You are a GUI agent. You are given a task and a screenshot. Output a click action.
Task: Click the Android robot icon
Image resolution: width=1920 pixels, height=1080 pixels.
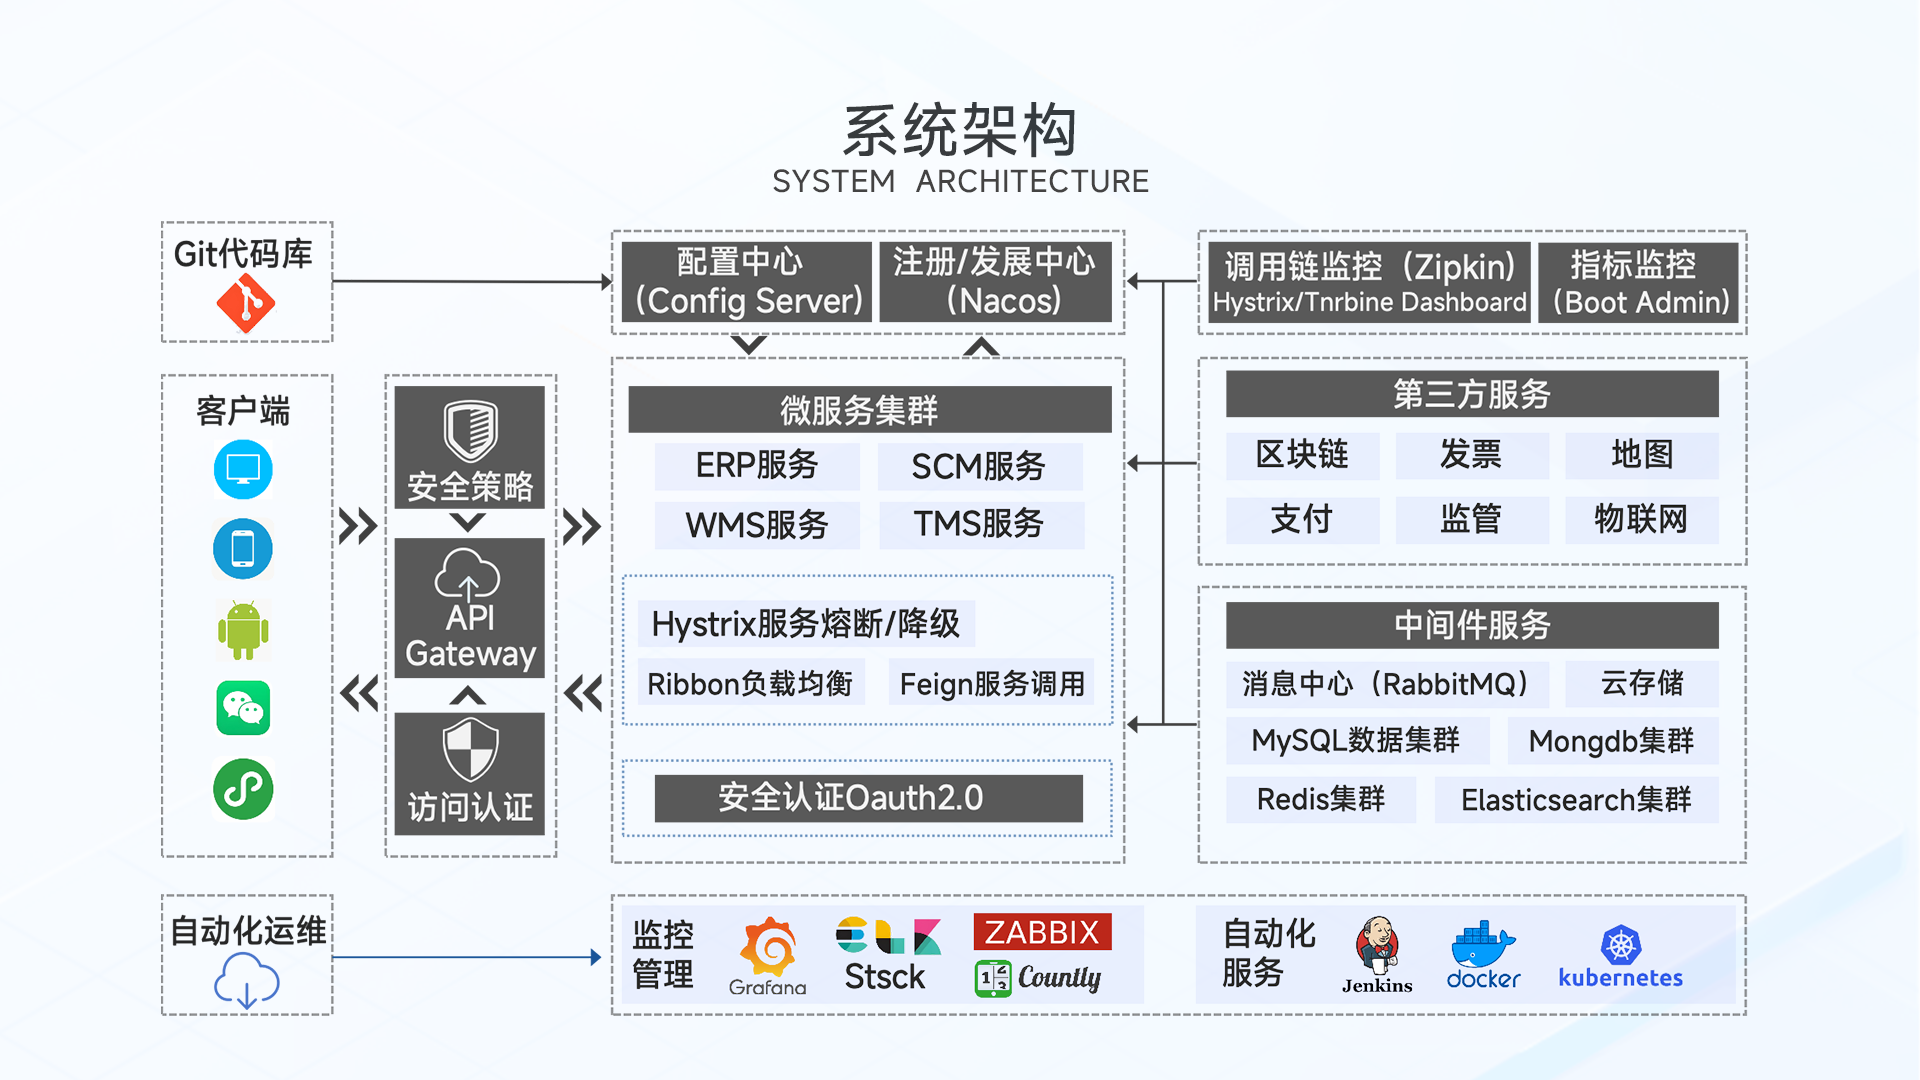pyautogui.click(x=243, y=630)
